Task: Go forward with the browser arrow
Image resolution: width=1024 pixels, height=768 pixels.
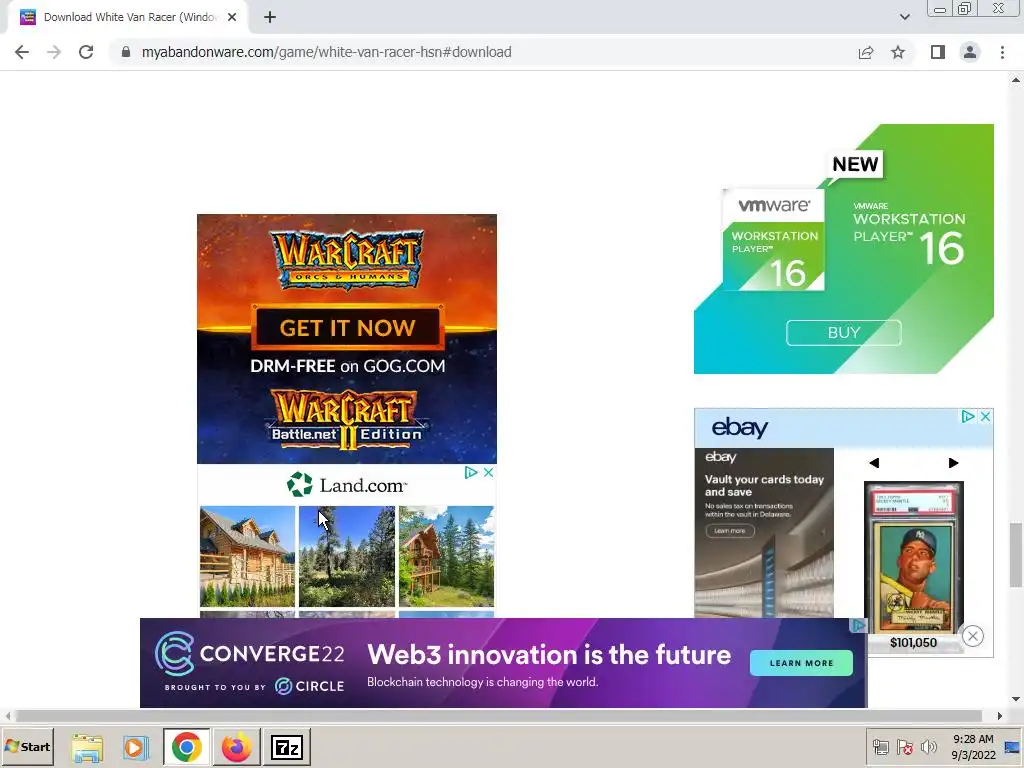Action: pos(54,52)
